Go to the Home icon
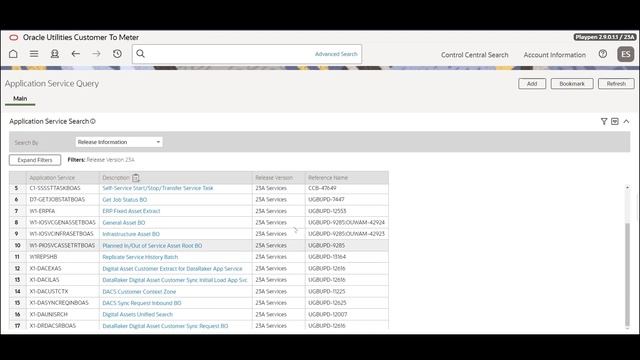Viewport: 640px width, 360px height. (13, 54)
